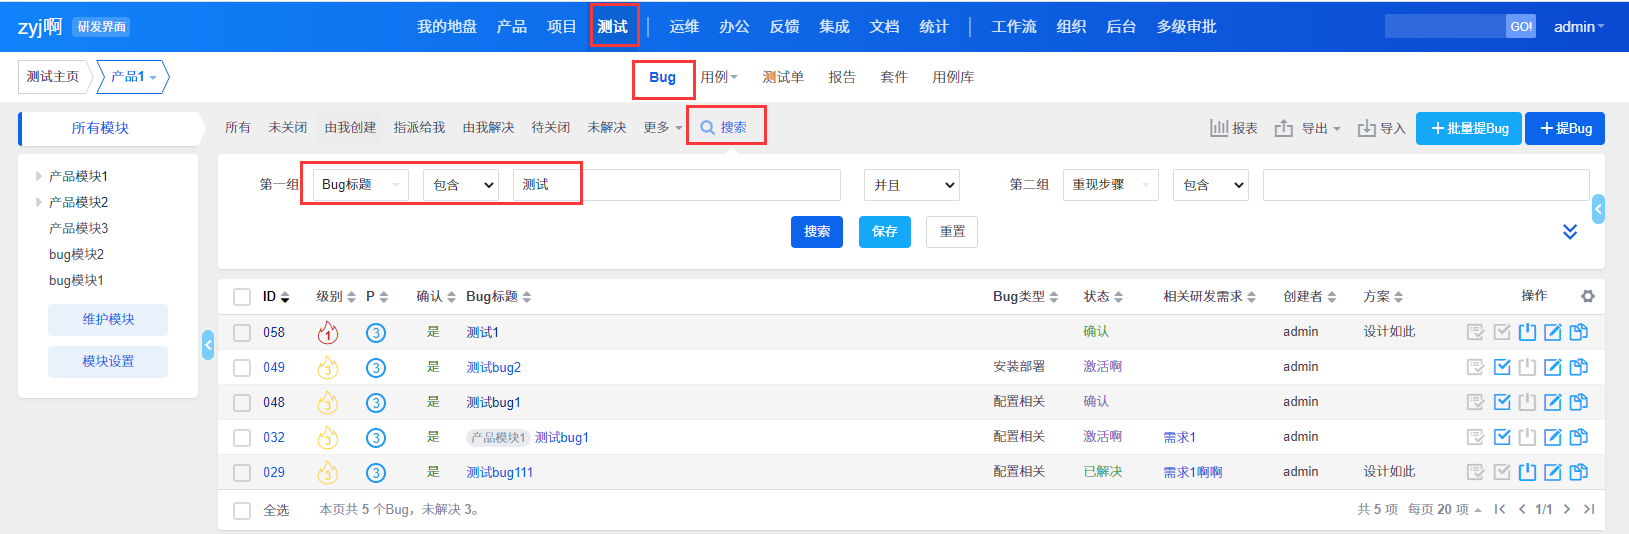Click the edit icon for bug 029
Screen dimensions: 1629x534
point(1553,472)
